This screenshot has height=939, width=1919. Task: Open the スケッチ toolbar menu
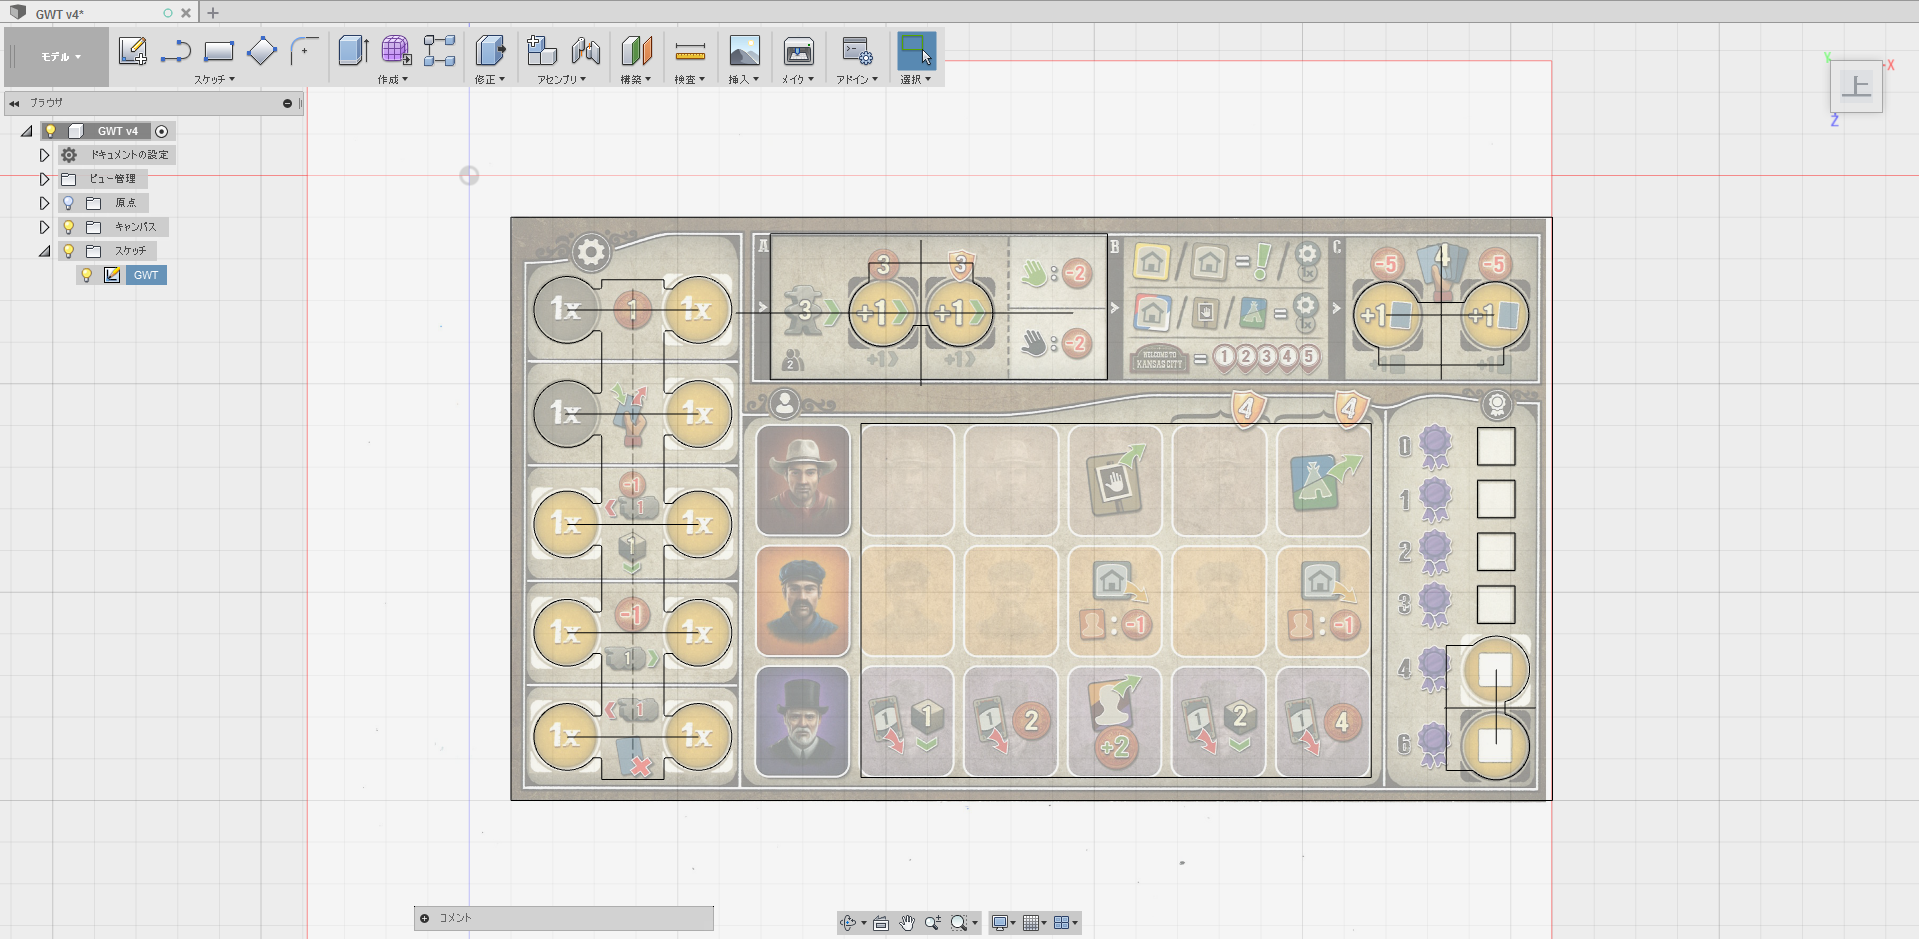(x=214, y=79)
